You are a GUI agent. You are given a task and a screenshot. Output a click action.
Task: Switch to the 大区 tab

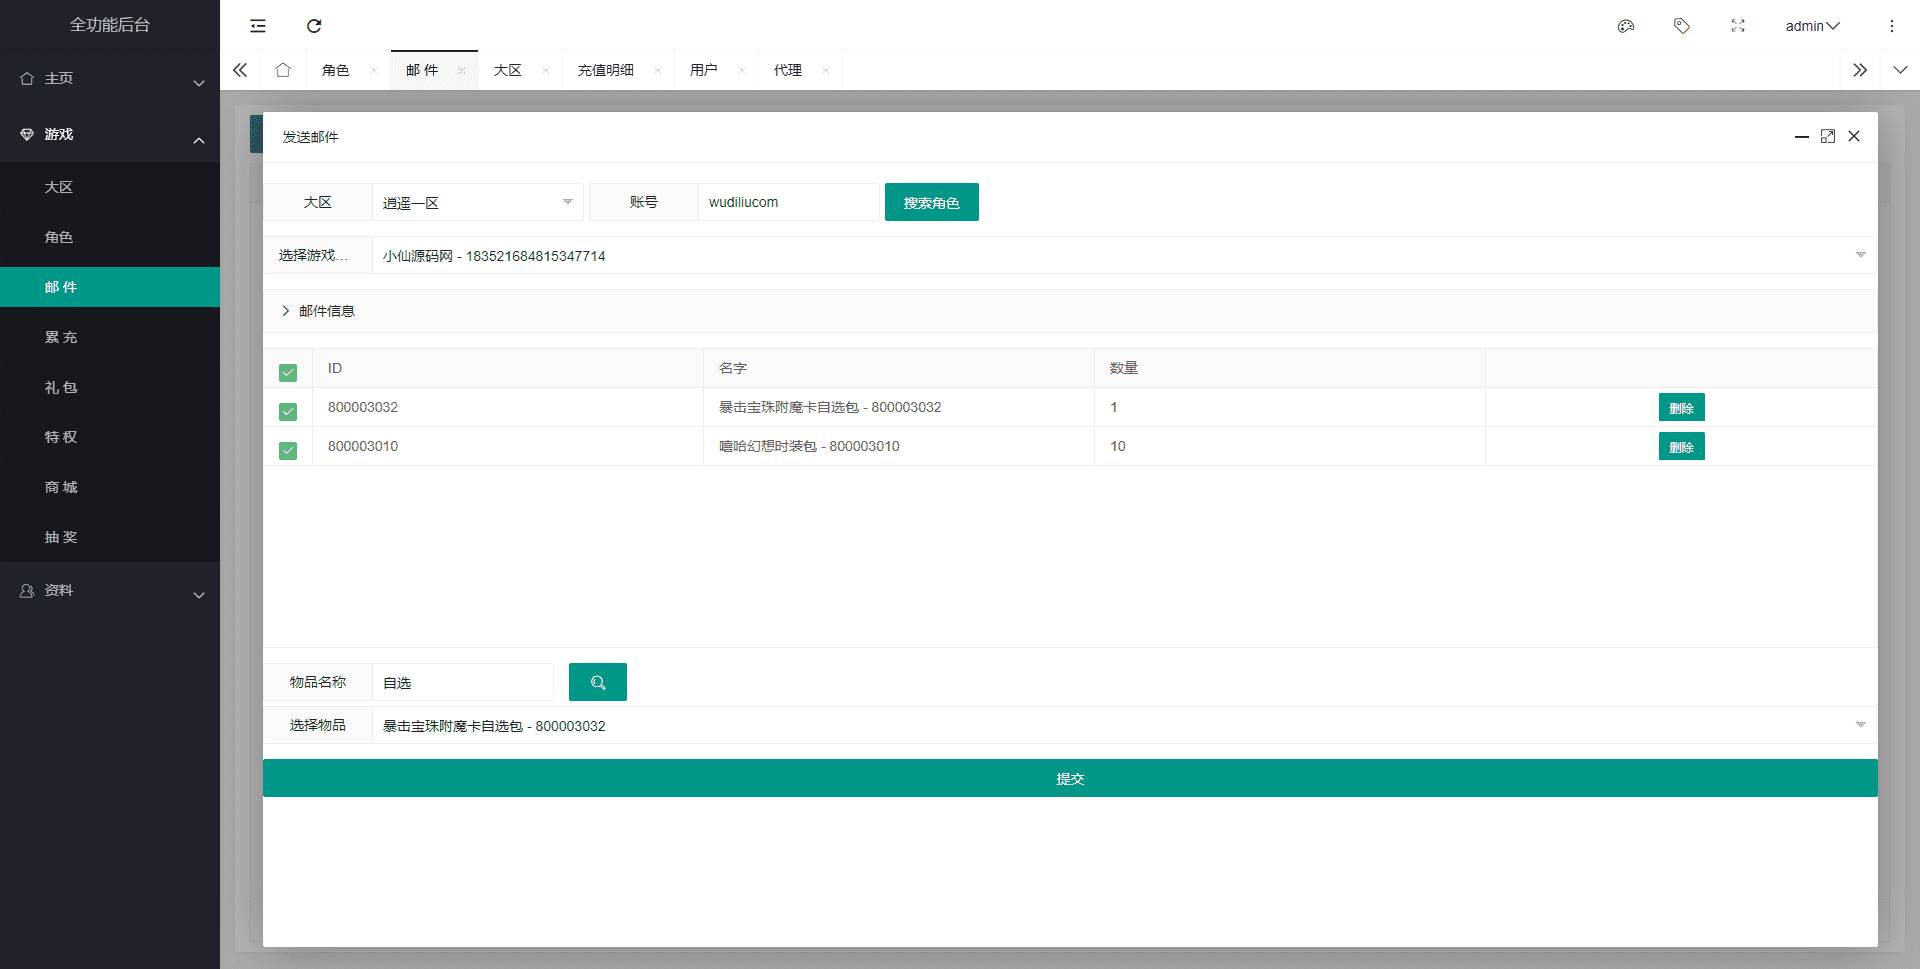tap(508, 70)
